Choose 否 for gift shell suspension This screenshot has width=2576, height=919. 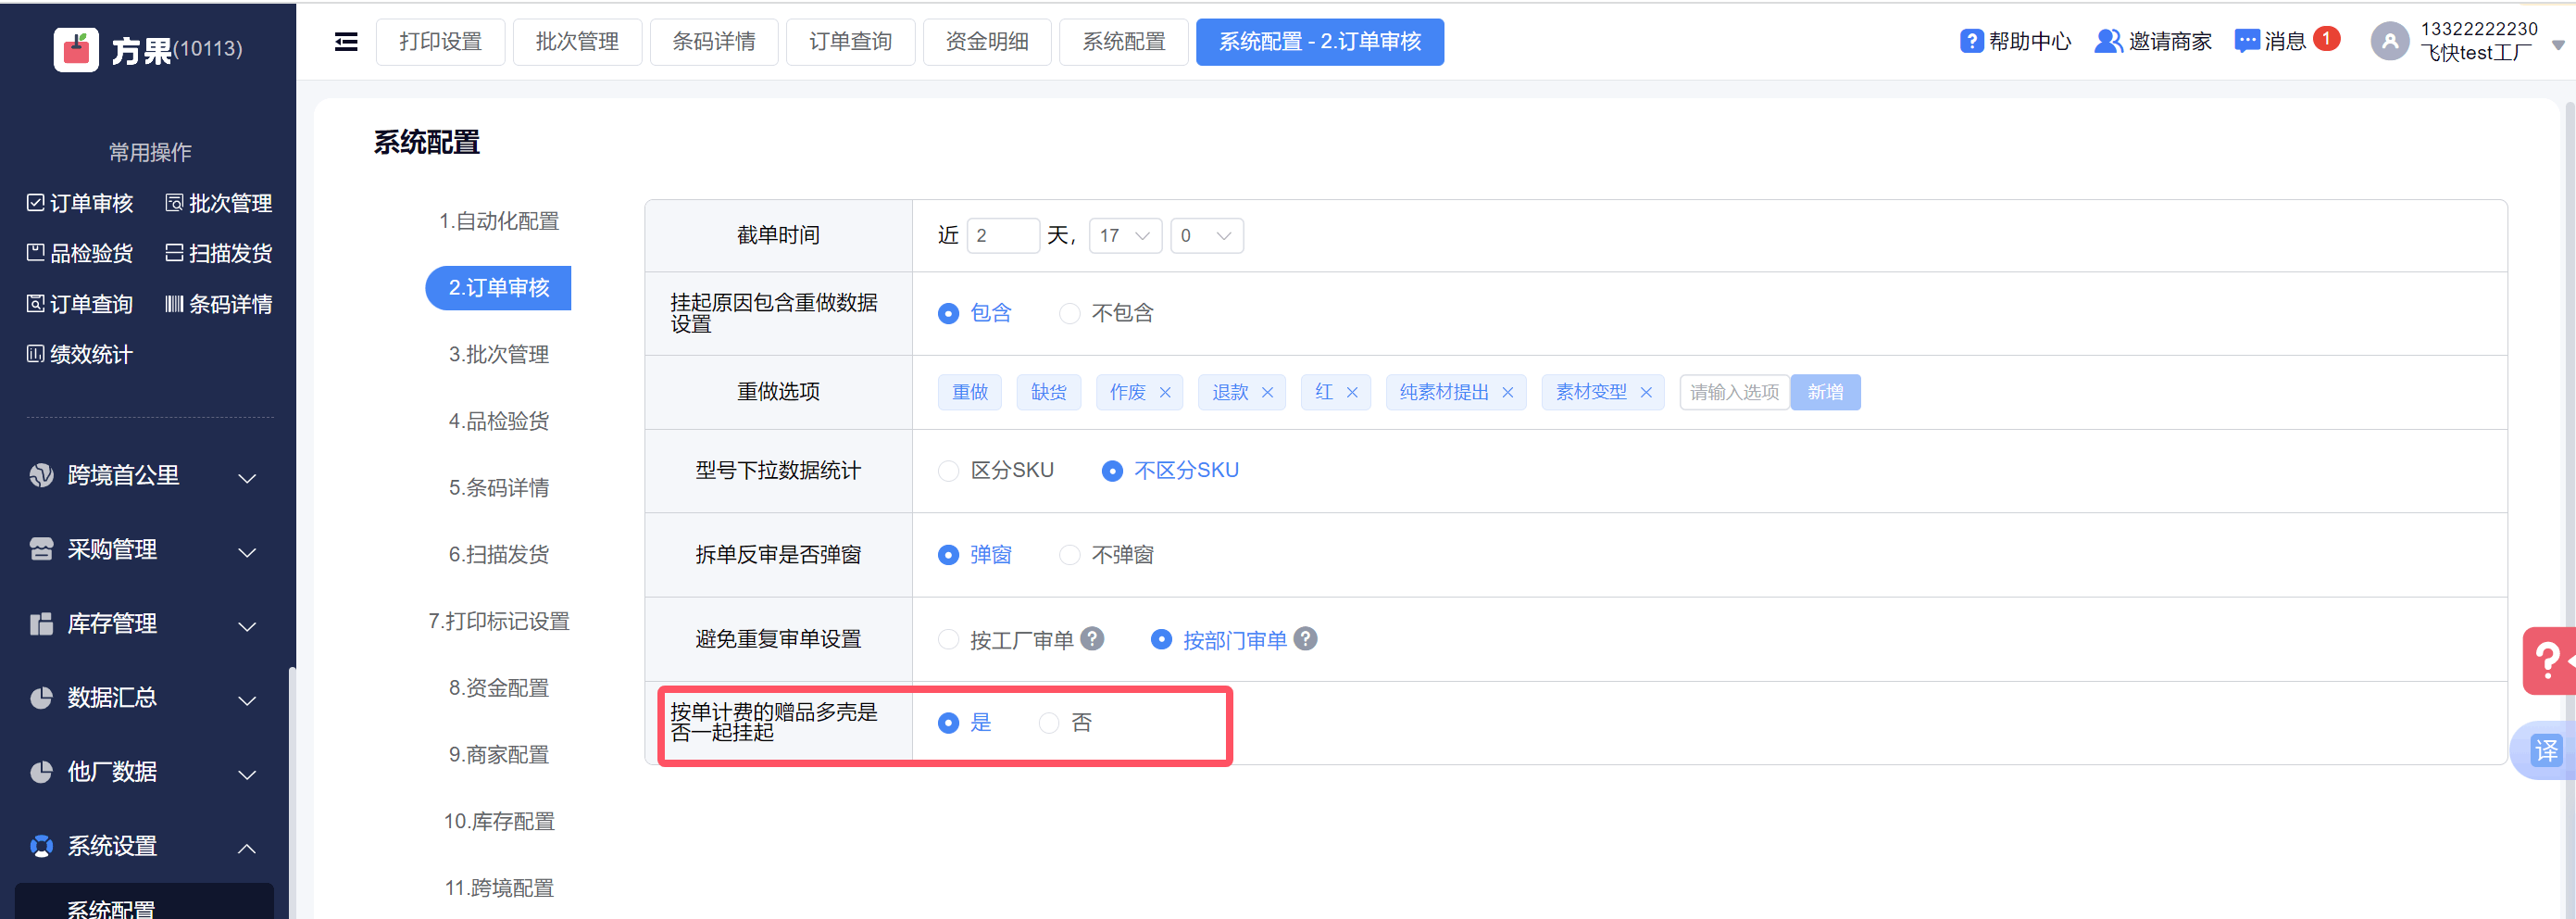[x=1049, y=723]
